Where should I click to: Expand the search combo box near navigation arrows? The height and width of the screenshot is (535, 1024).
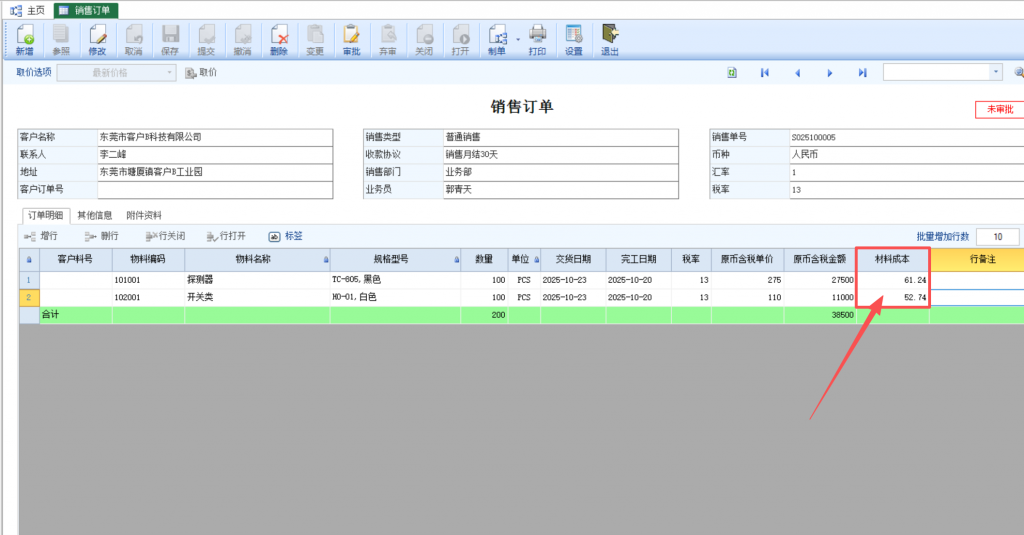[995, 73]
